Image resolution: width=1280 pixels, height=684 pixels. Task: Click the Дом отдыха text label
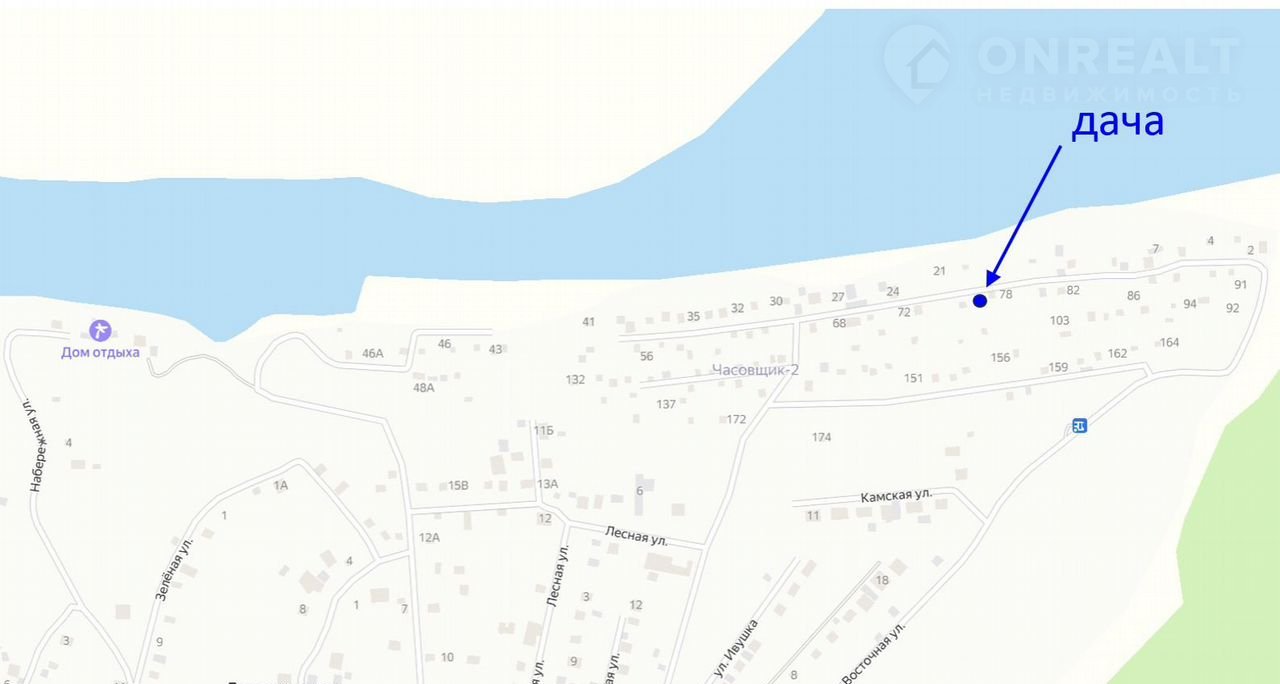pyautogui.click(x=100, y=352)
